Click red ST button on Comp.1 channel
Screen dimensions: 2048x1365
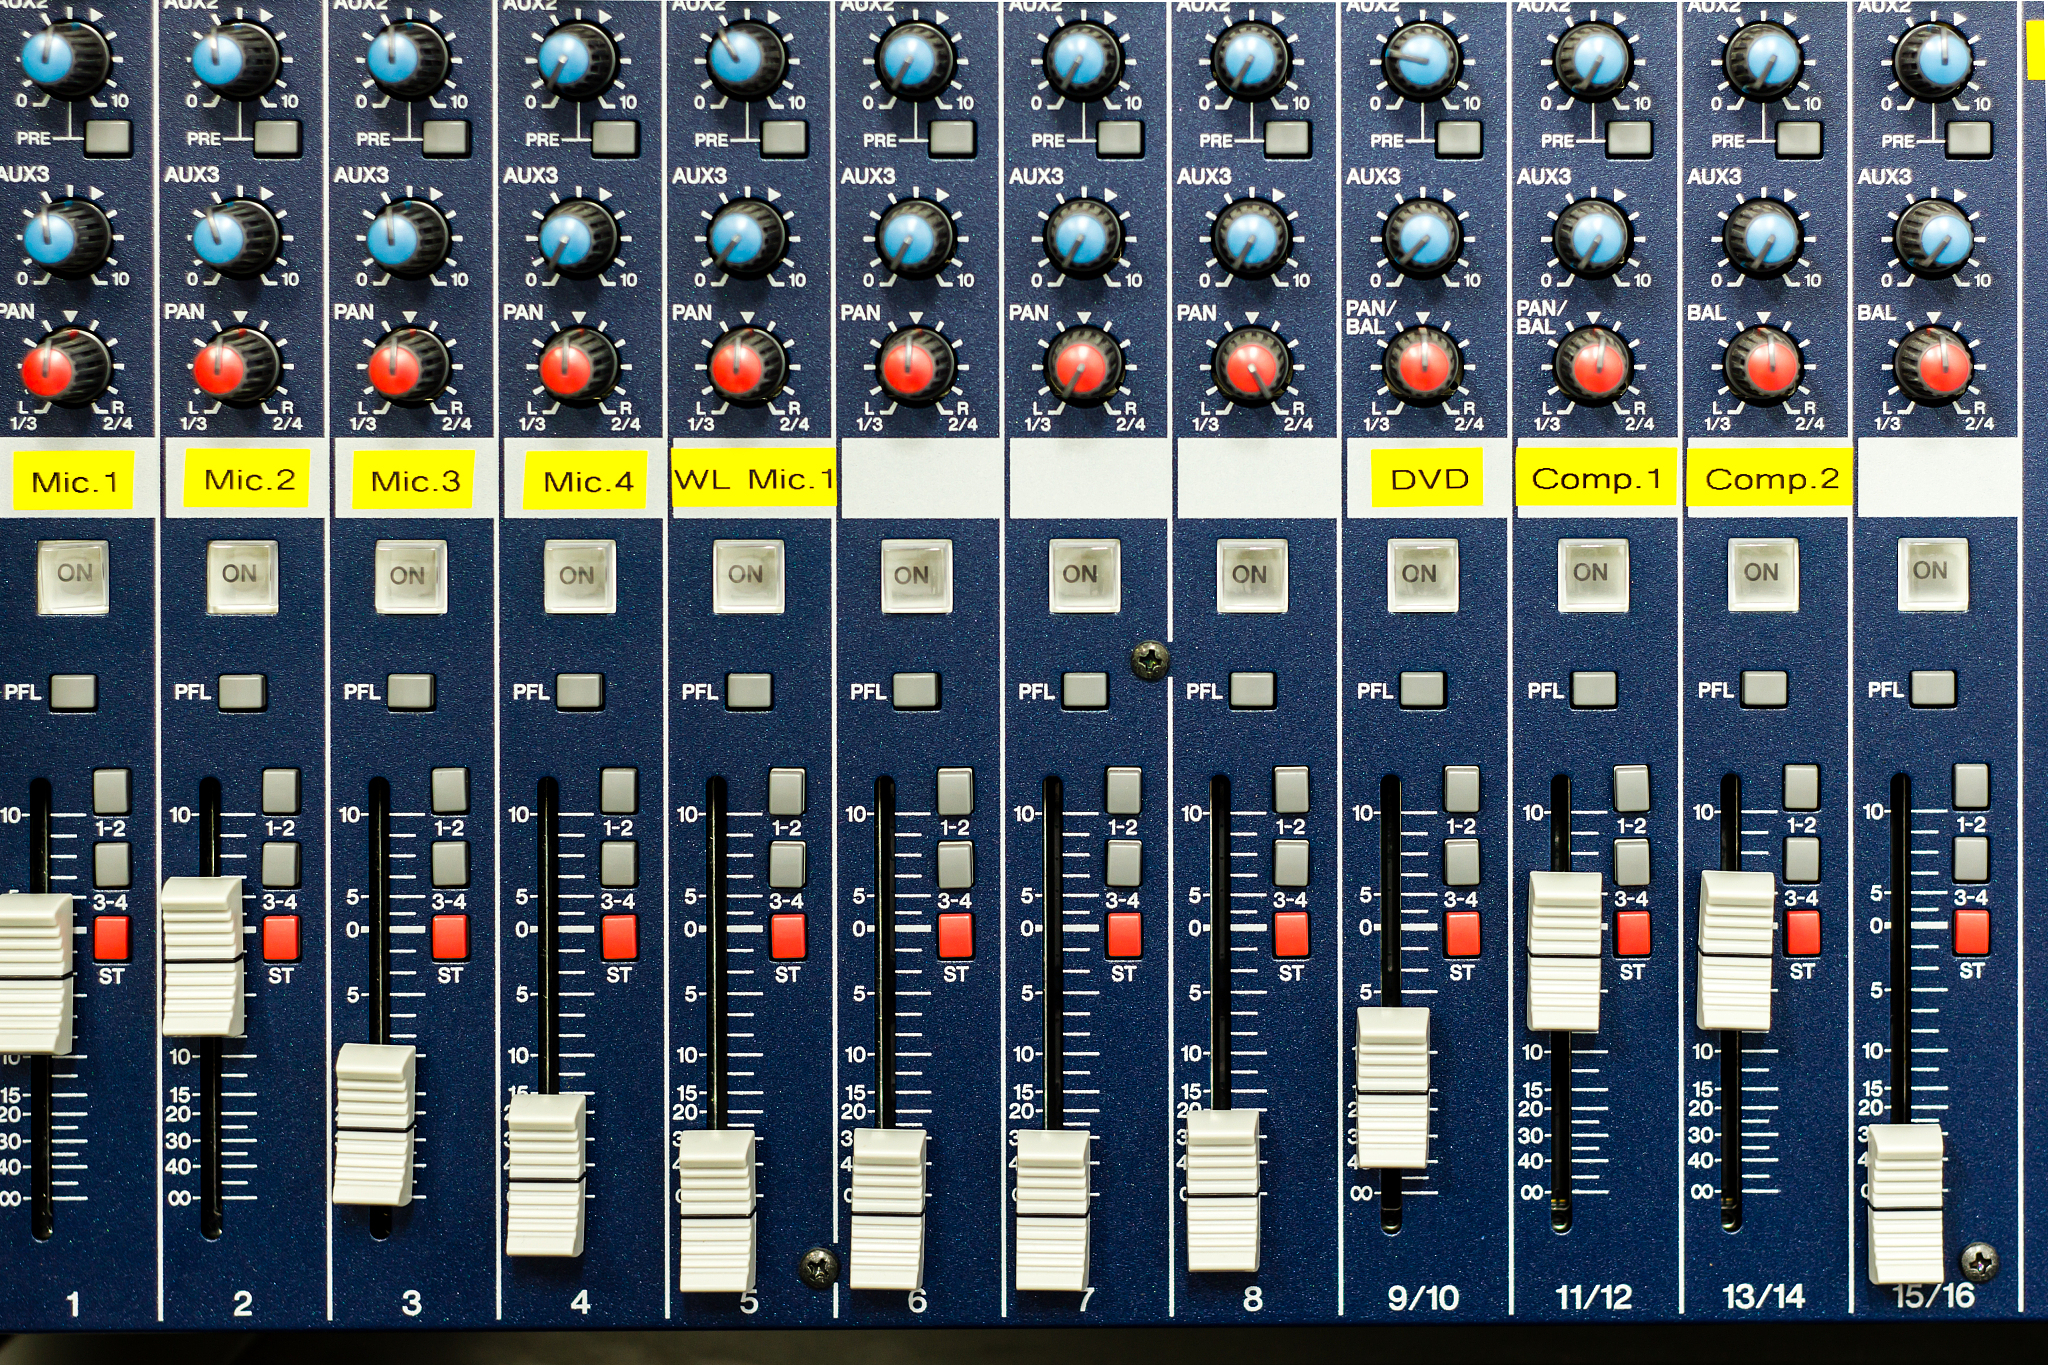click(x=1633, y=933)
